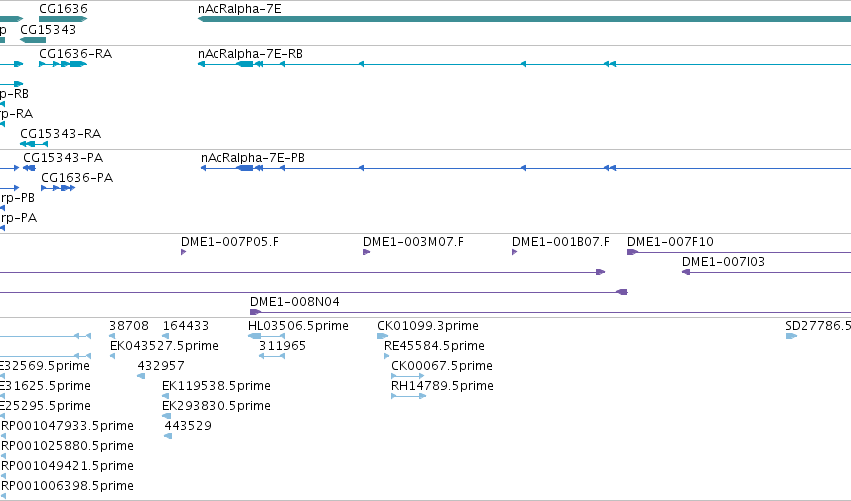Click the 38708 EST label

pos(129,326)
